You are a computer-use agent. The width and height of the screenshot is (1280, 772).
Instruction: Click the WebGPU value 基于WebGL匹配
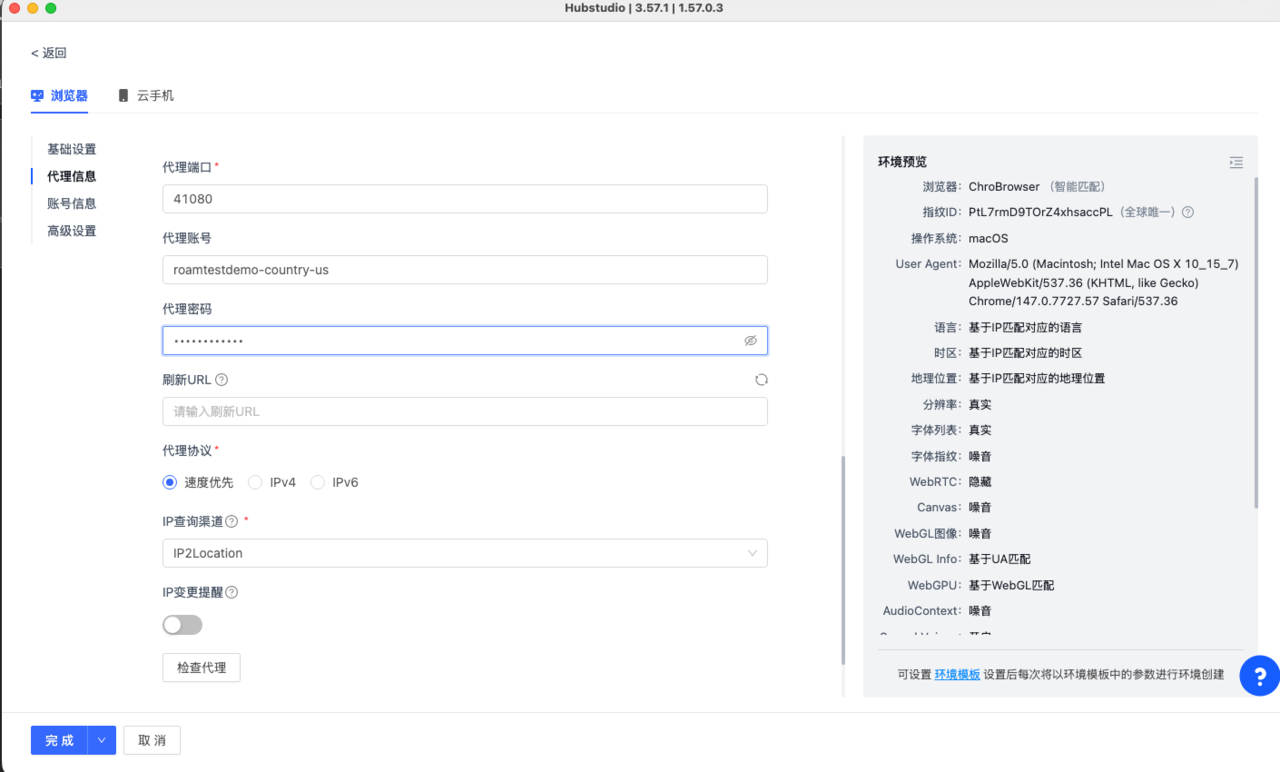pyautogui.click(x=1011, y=585)
